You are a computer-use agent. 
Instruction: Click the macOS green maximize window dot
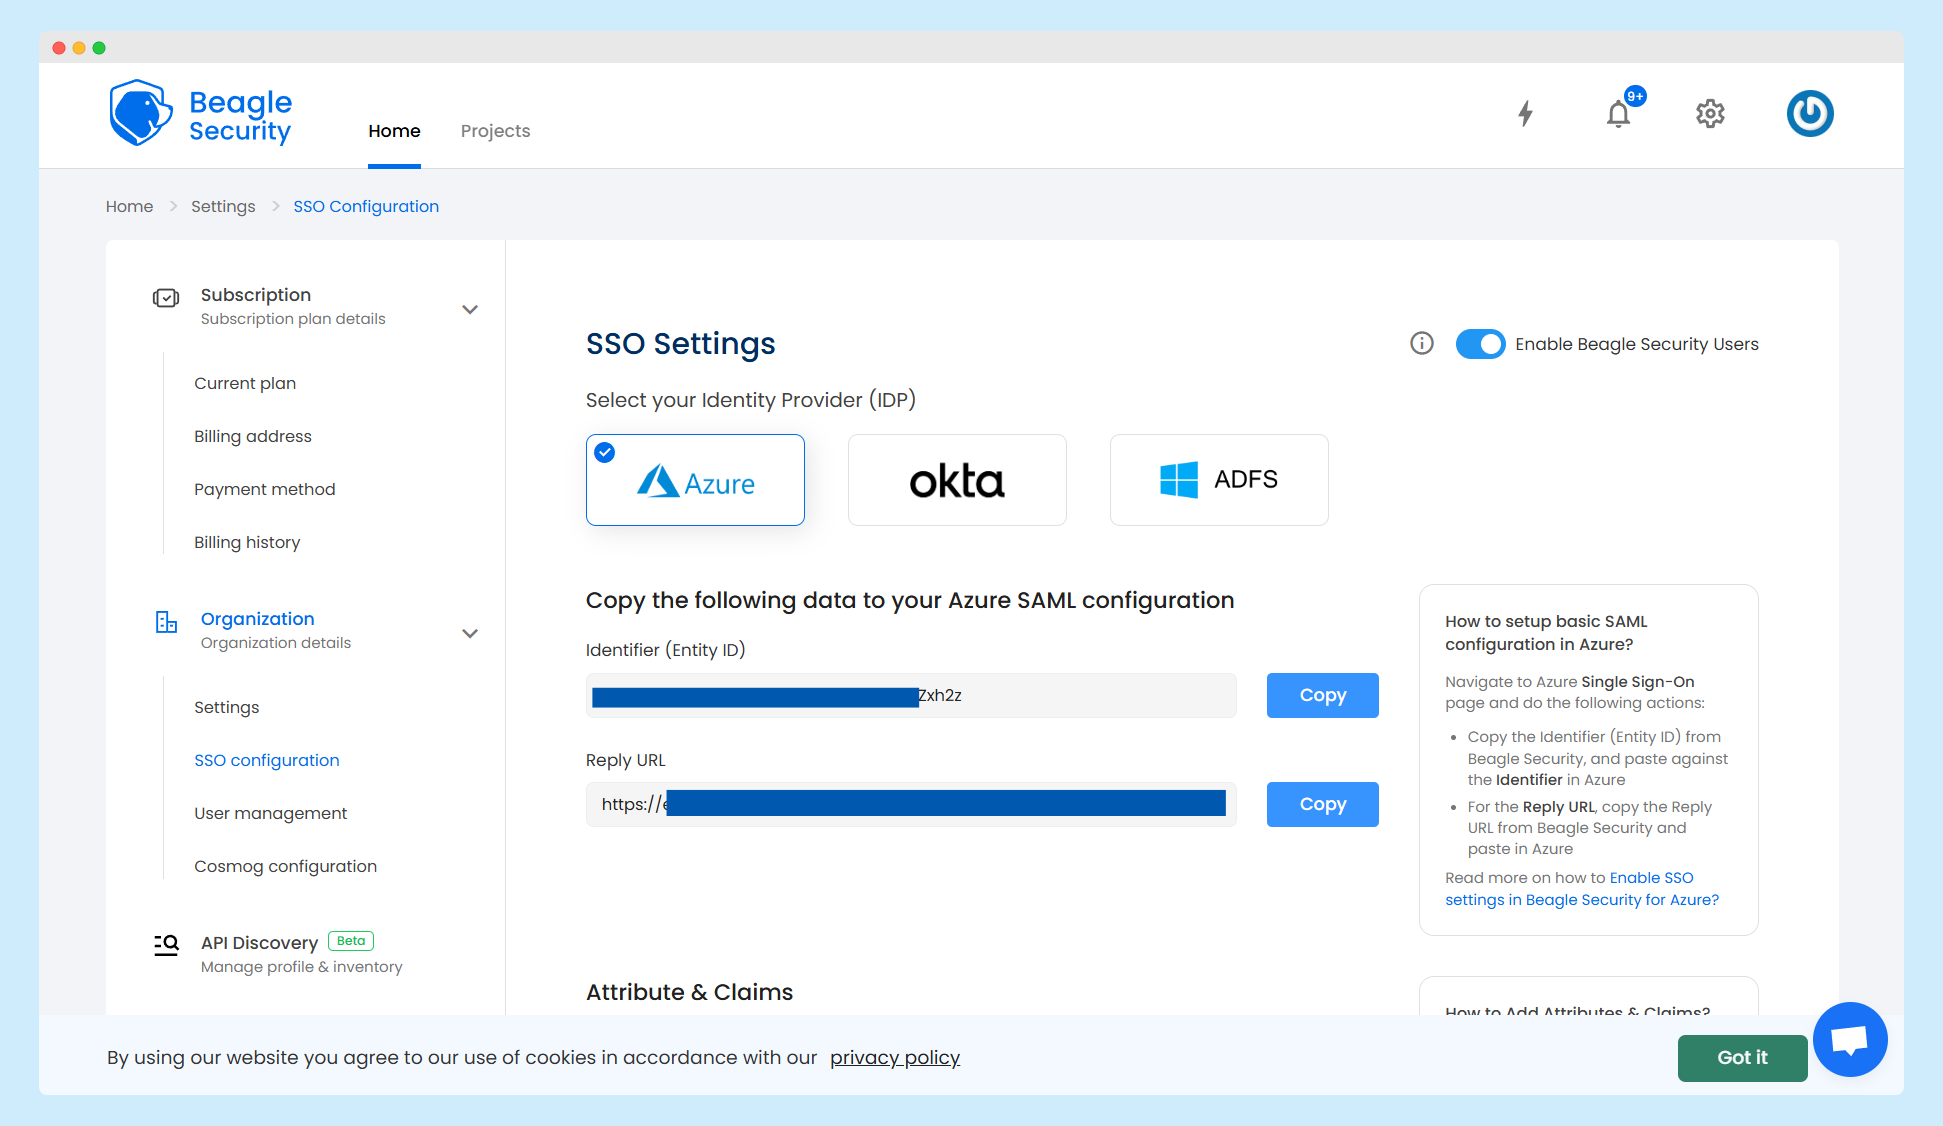[99, 48]
